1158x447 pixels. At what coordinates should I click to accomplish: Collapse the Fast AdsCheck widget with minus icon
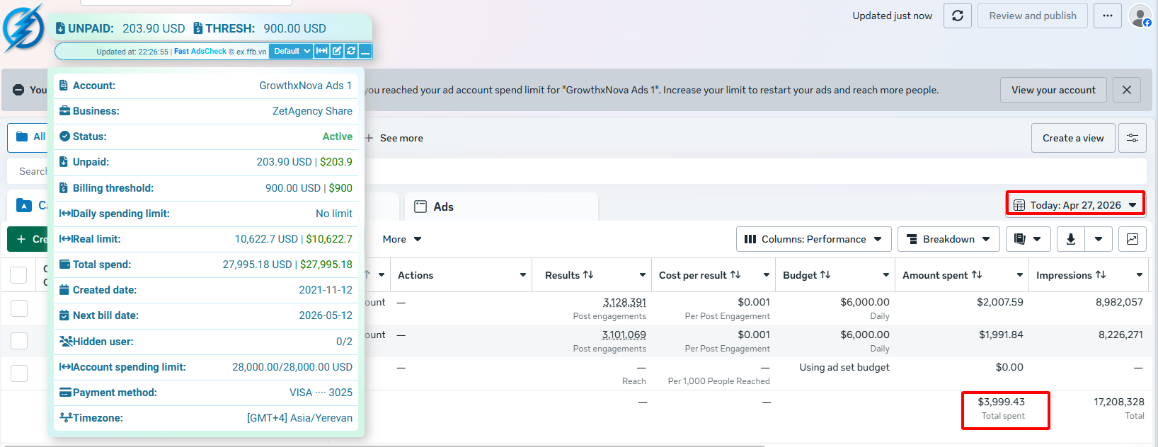pos(366,51)
